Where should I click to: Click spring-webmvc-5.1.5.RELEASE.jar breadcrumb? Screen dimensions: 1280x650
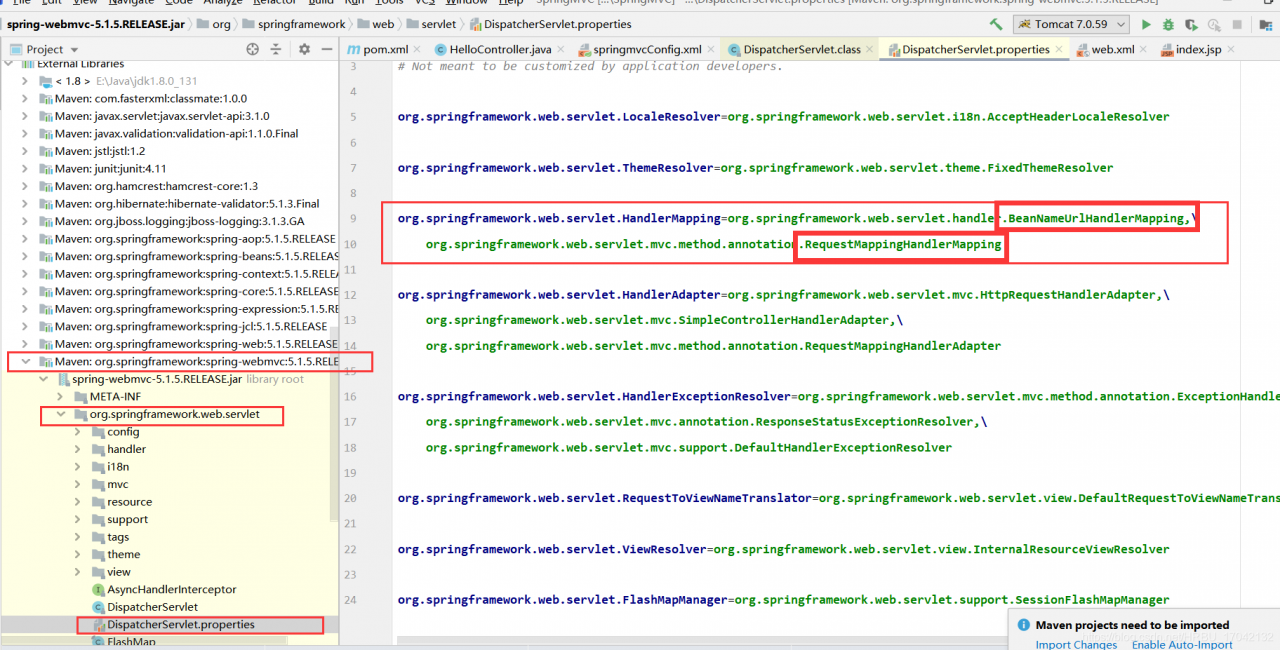[x=94, y=24]
